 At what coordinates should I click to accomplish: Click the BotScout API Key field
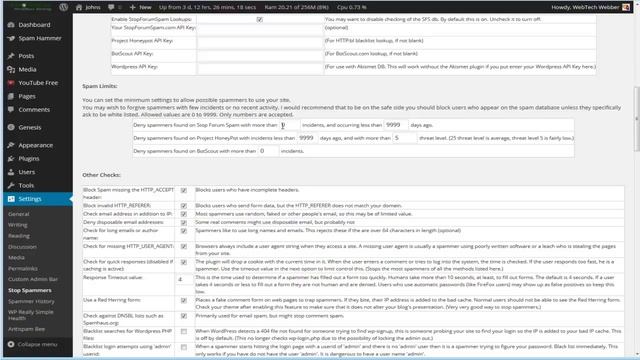(260, 56)
